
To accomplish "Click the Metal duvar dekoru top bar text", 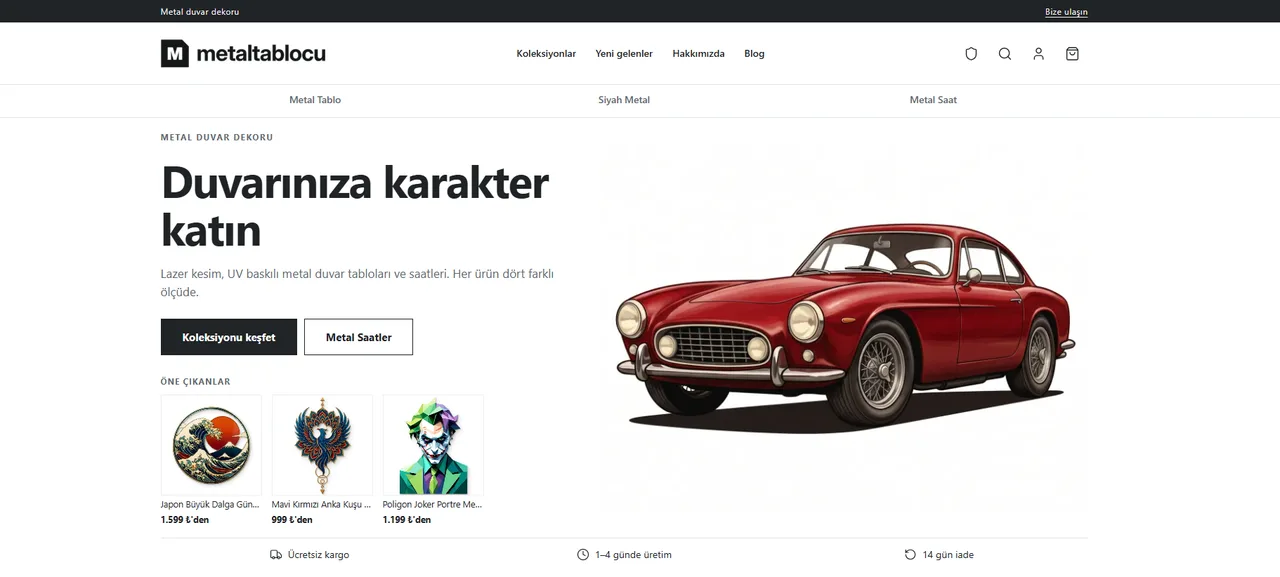I will coord(200,12).
